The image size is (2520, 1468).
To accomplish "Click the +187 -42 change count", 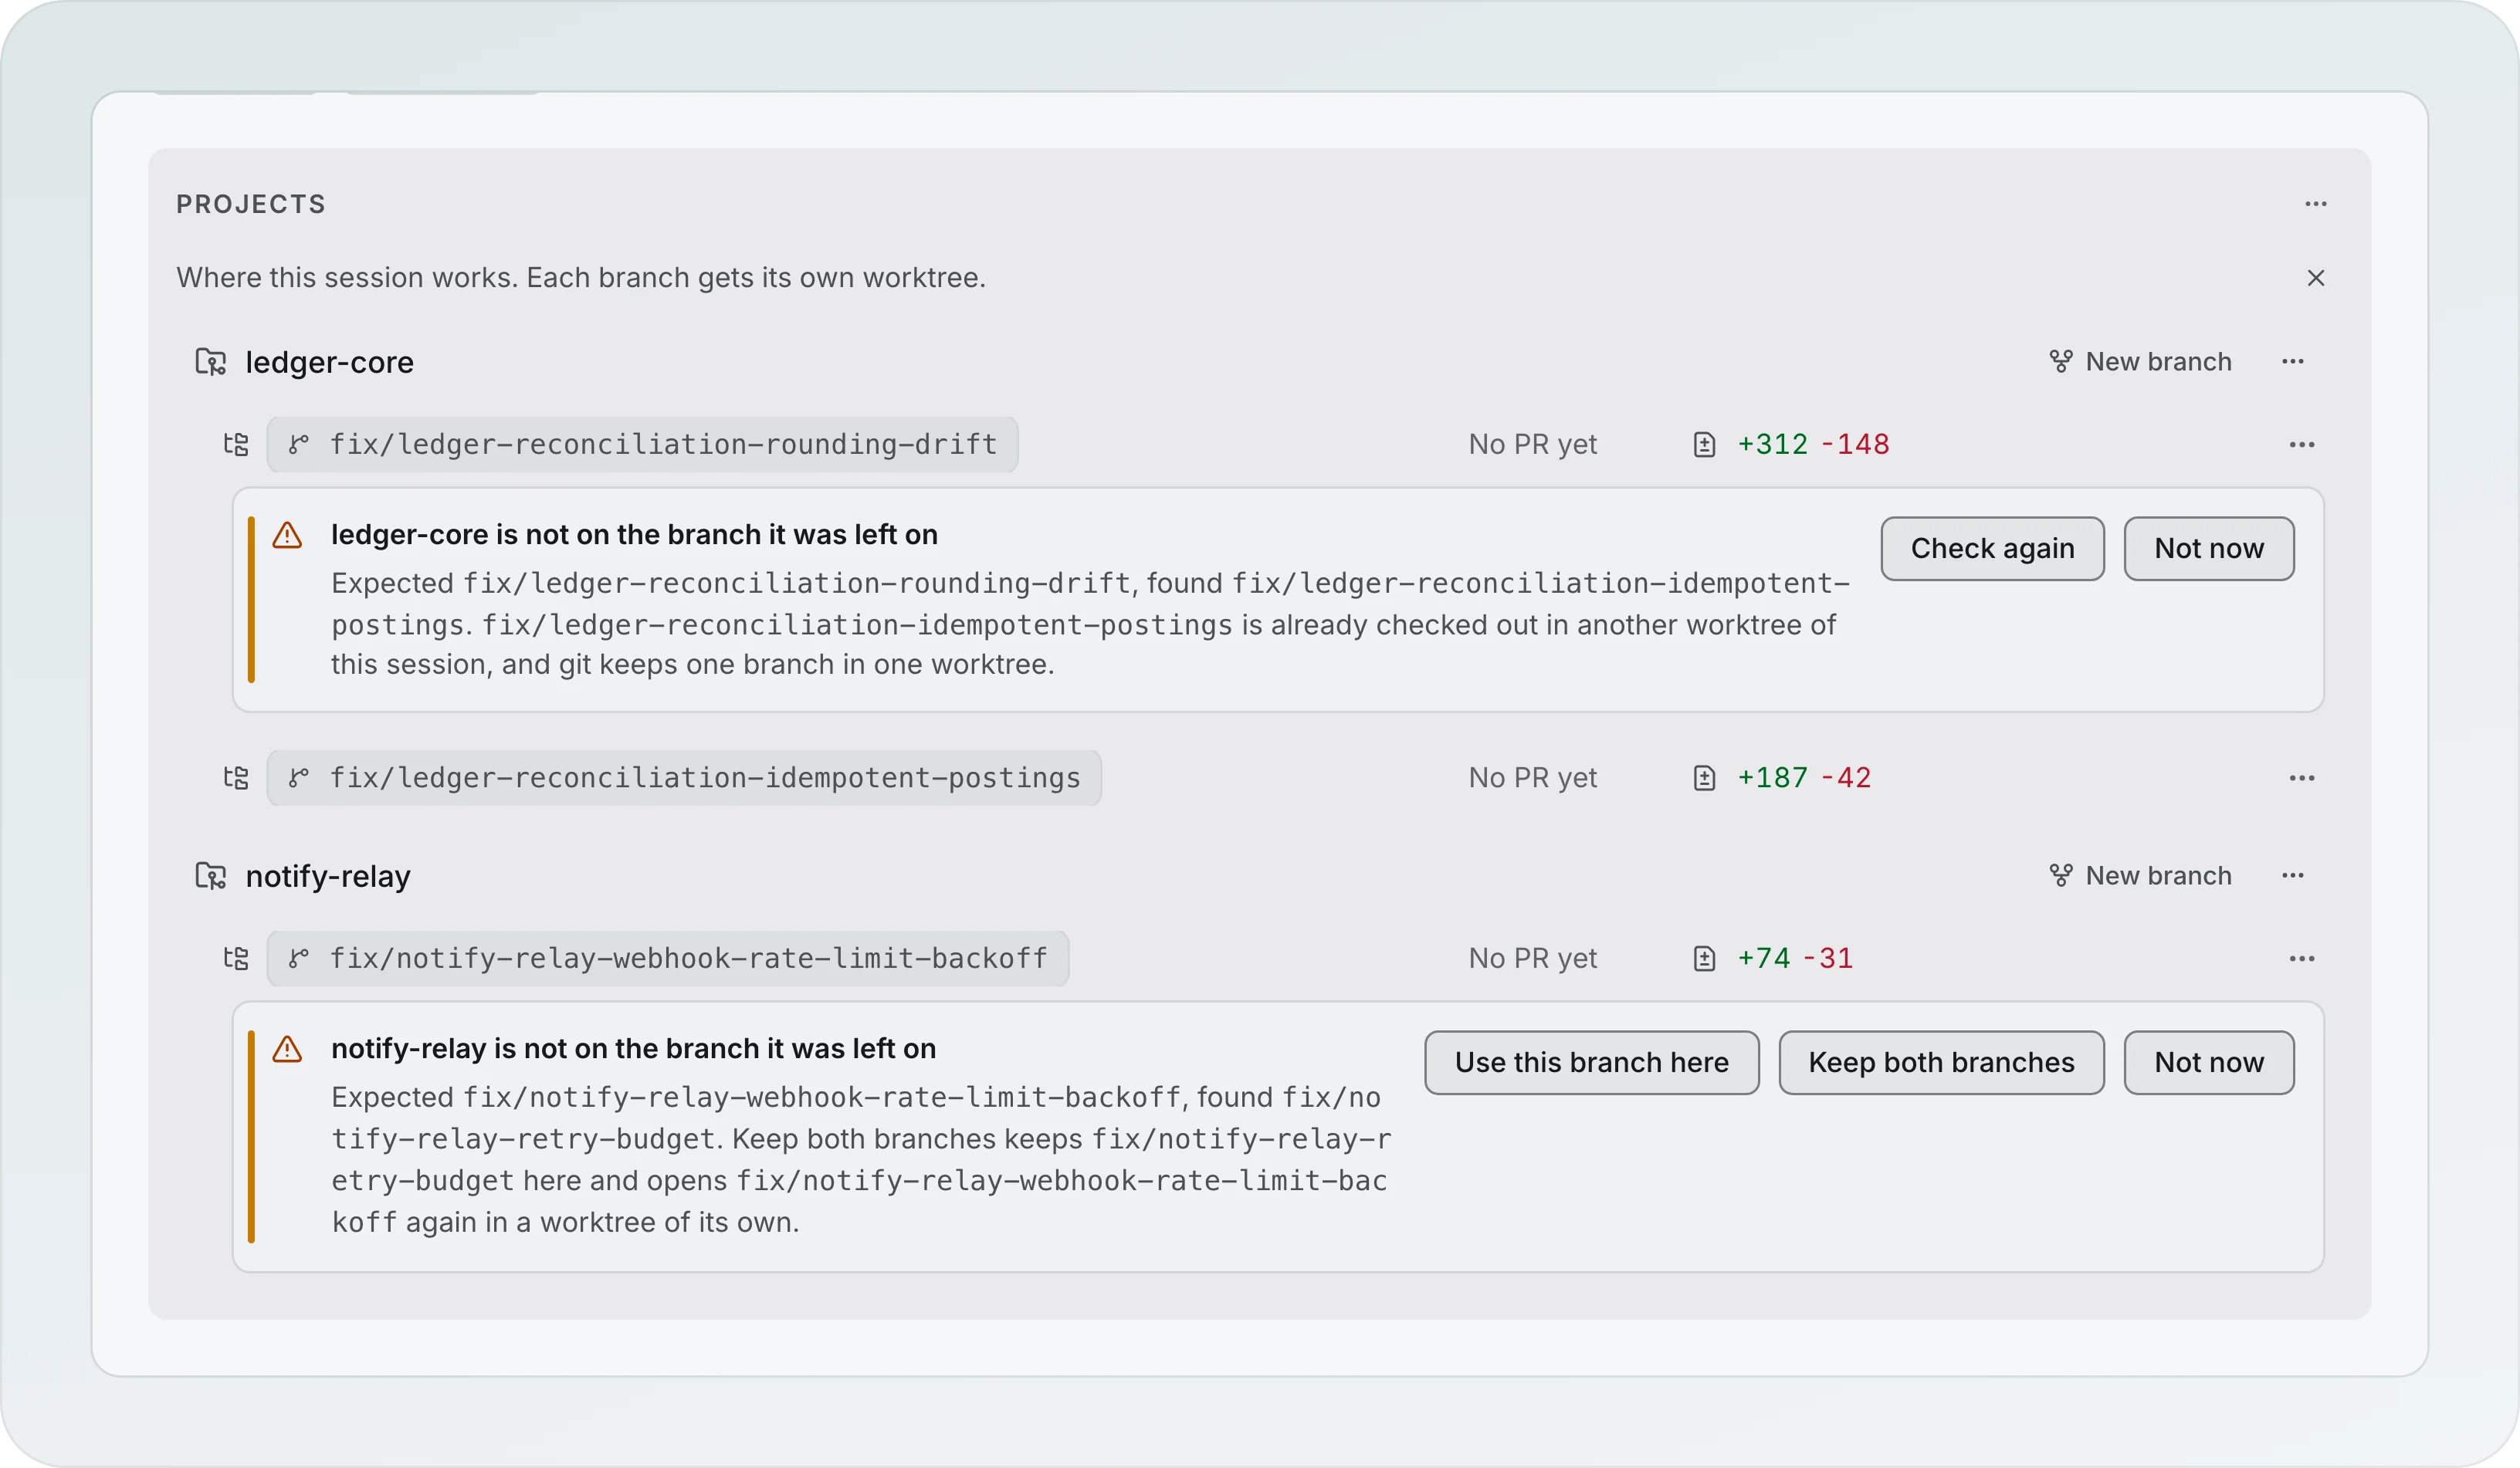I will (x=1804, y=778).
